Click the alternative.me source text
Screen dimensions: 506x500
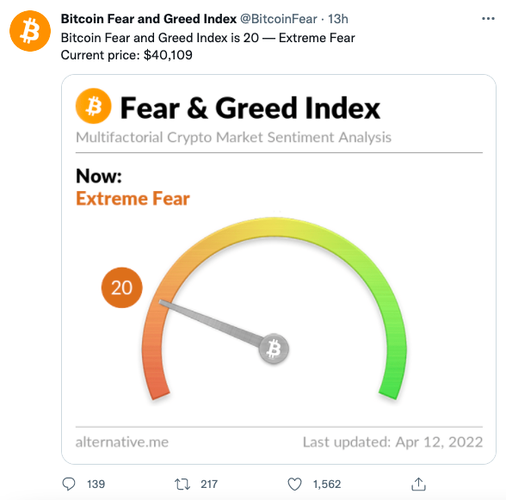pos(122,442)
